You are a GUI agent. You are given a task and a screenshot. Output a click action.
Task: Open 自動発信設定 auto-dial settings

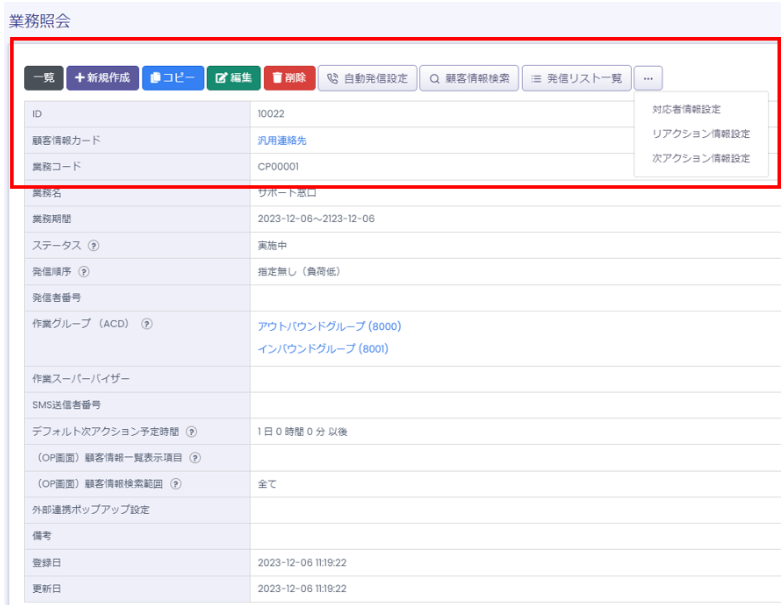coord(366,78)
